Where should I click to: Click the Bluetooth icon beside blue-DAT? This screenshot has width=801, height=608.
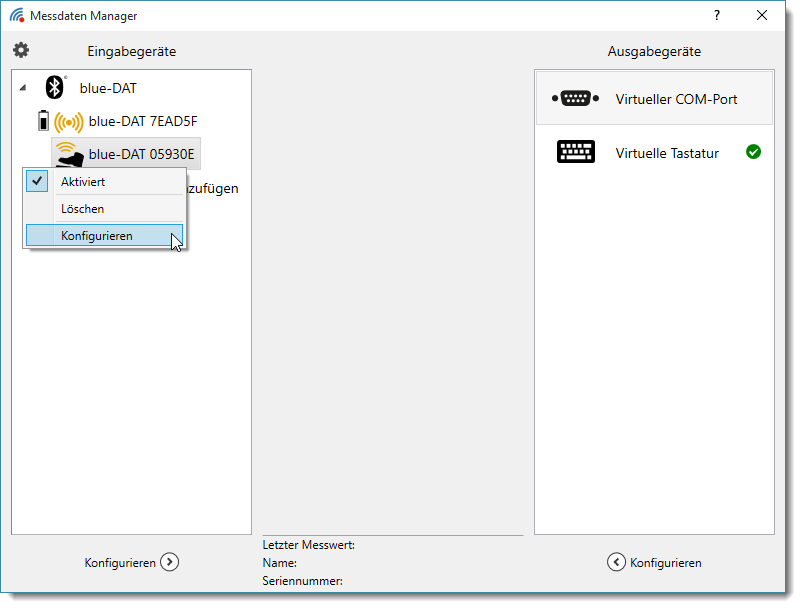tap(56, 87)
